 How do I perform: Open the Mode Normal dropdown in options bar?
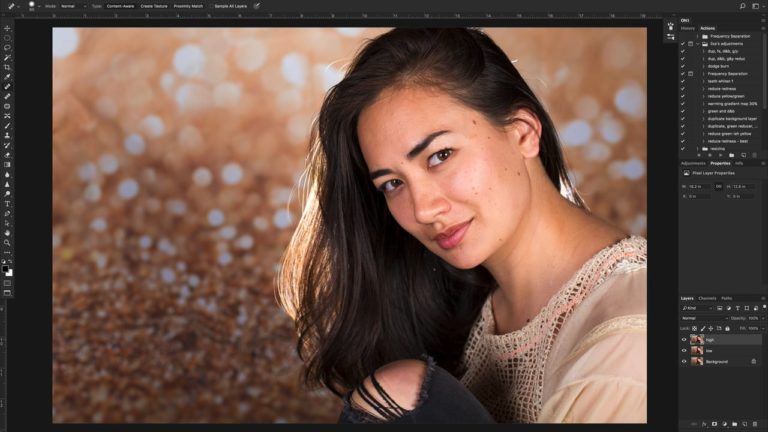pos(73,6)
